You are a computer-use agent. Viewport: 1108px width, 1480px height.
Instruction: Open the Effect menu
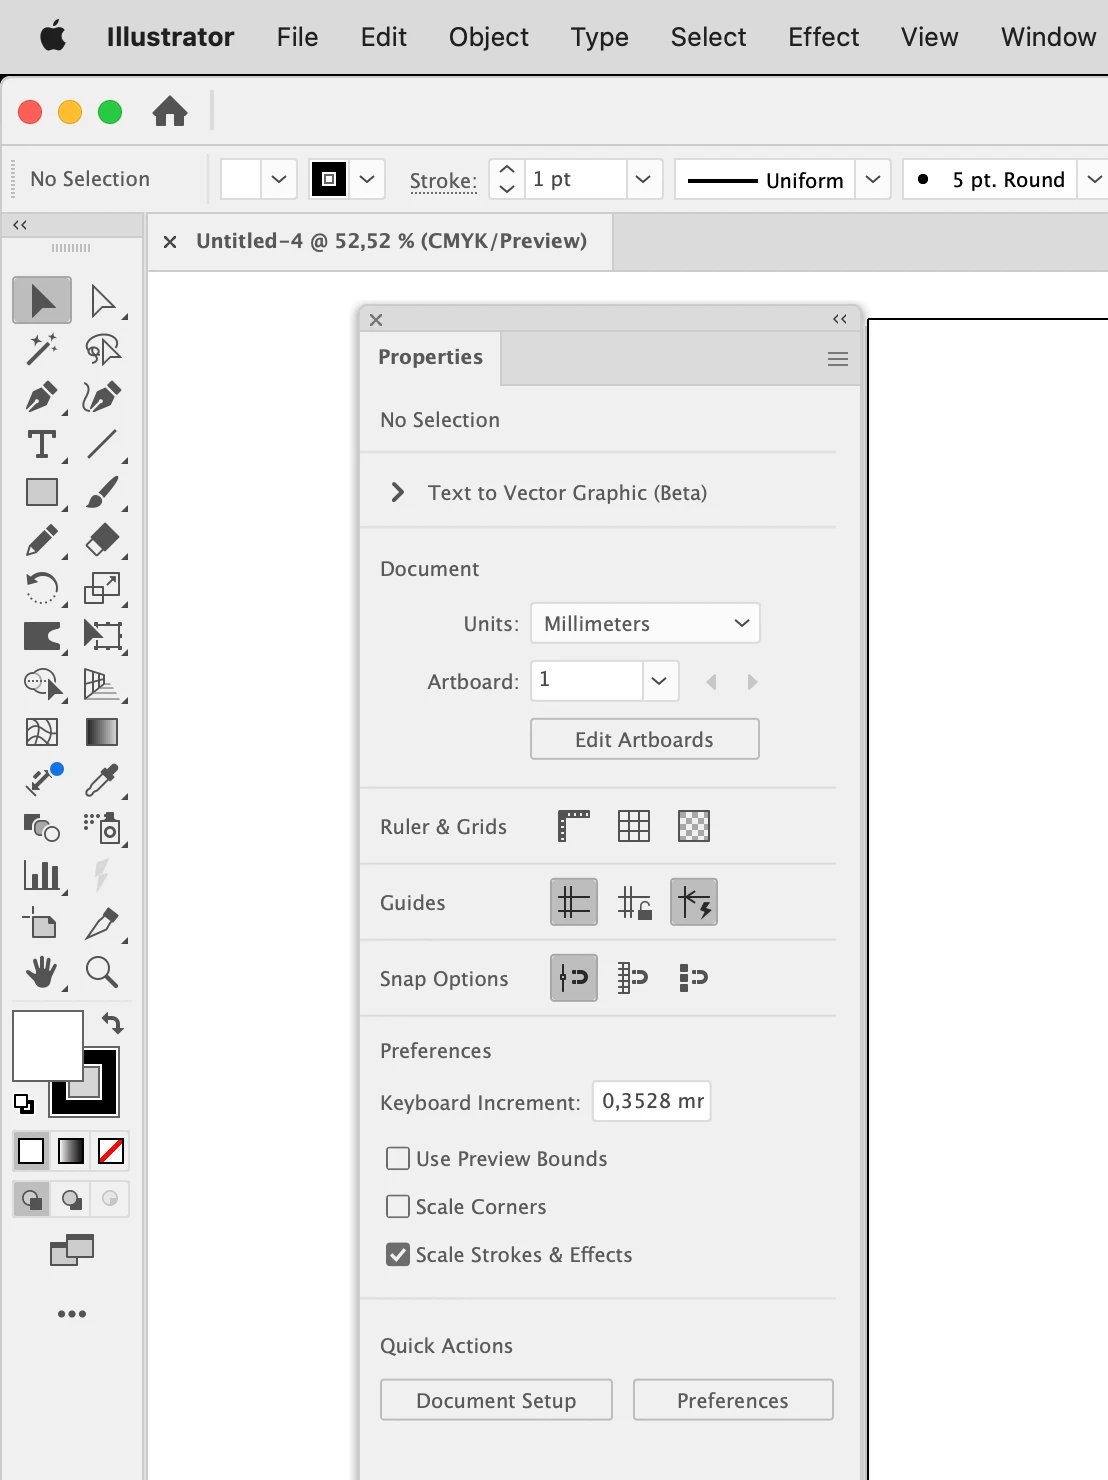tap(824, 37)
